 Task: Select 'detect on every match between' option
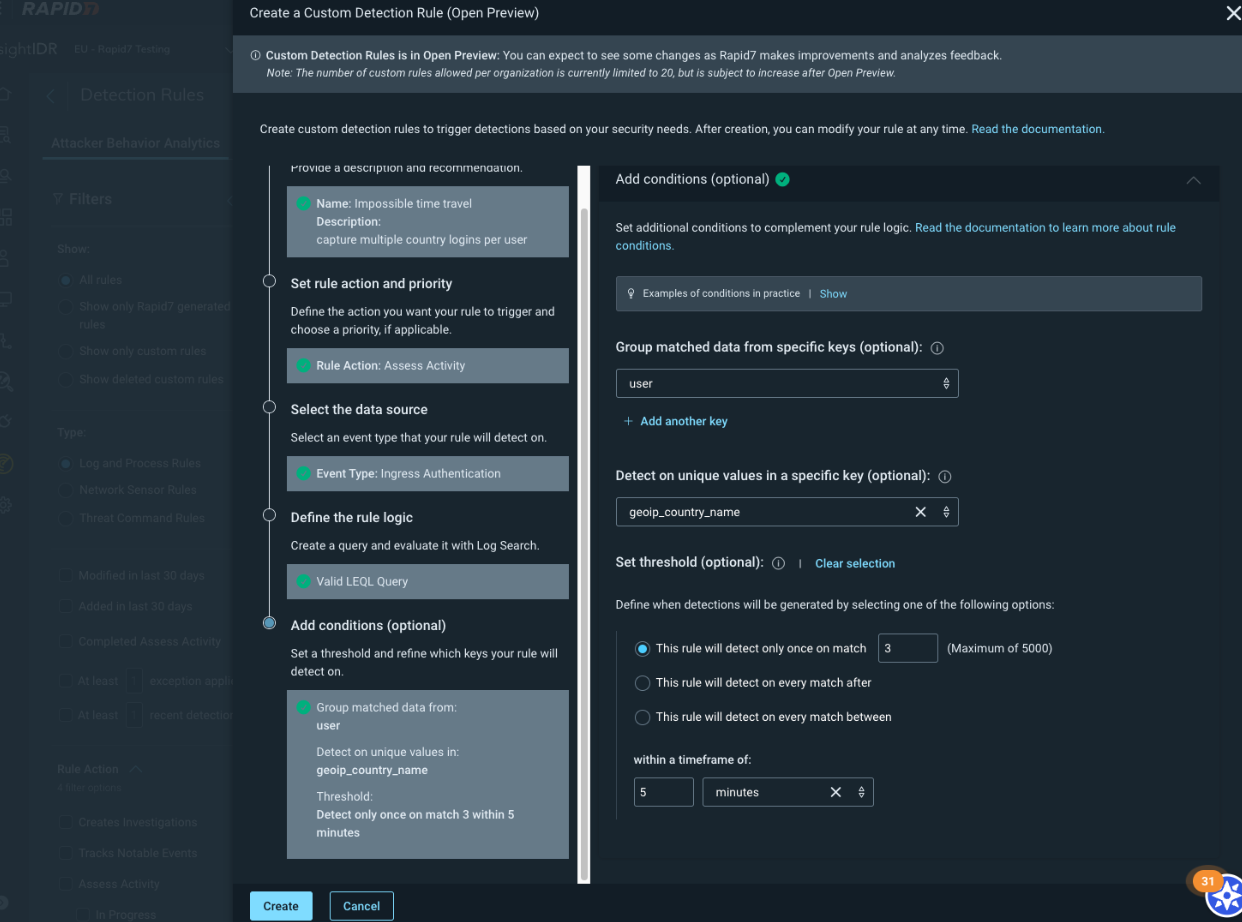(x=643, y=717)
